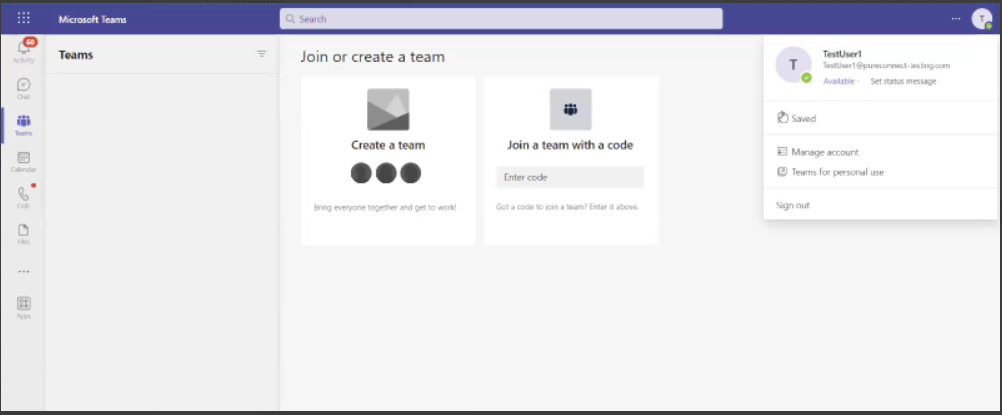Select Manage account
Screen dimensions: 1002x415
point(824,152)
